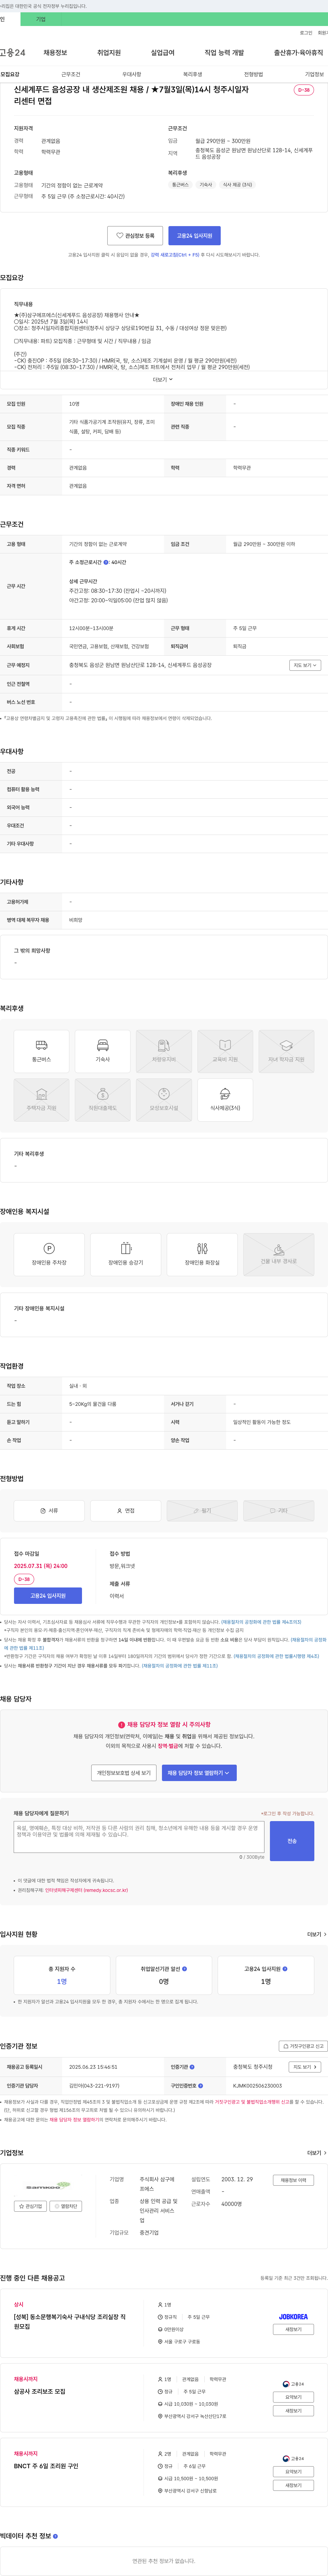
Task: Click the 직원대출제도 welfare icon
Action: point(103,1100)
